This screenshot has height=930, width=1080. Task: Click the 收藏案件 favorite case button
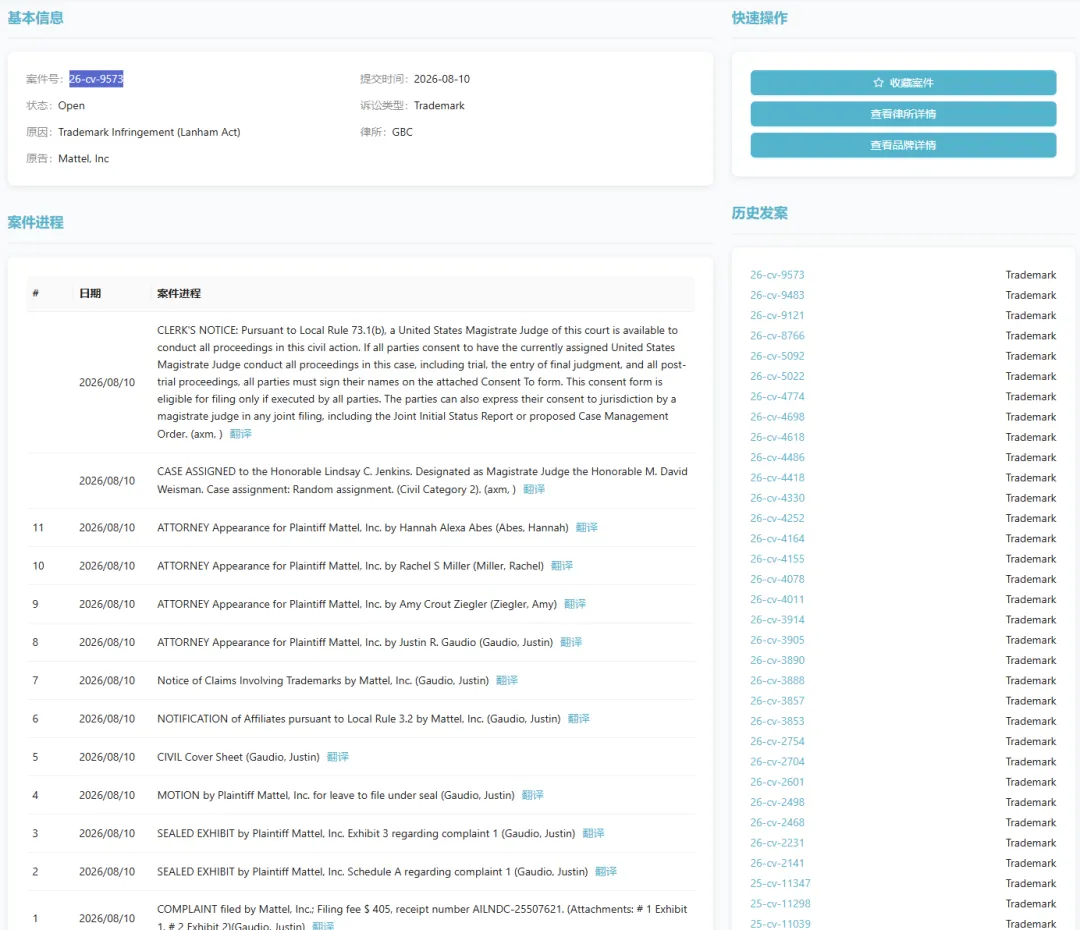click(x=903, y=83)
